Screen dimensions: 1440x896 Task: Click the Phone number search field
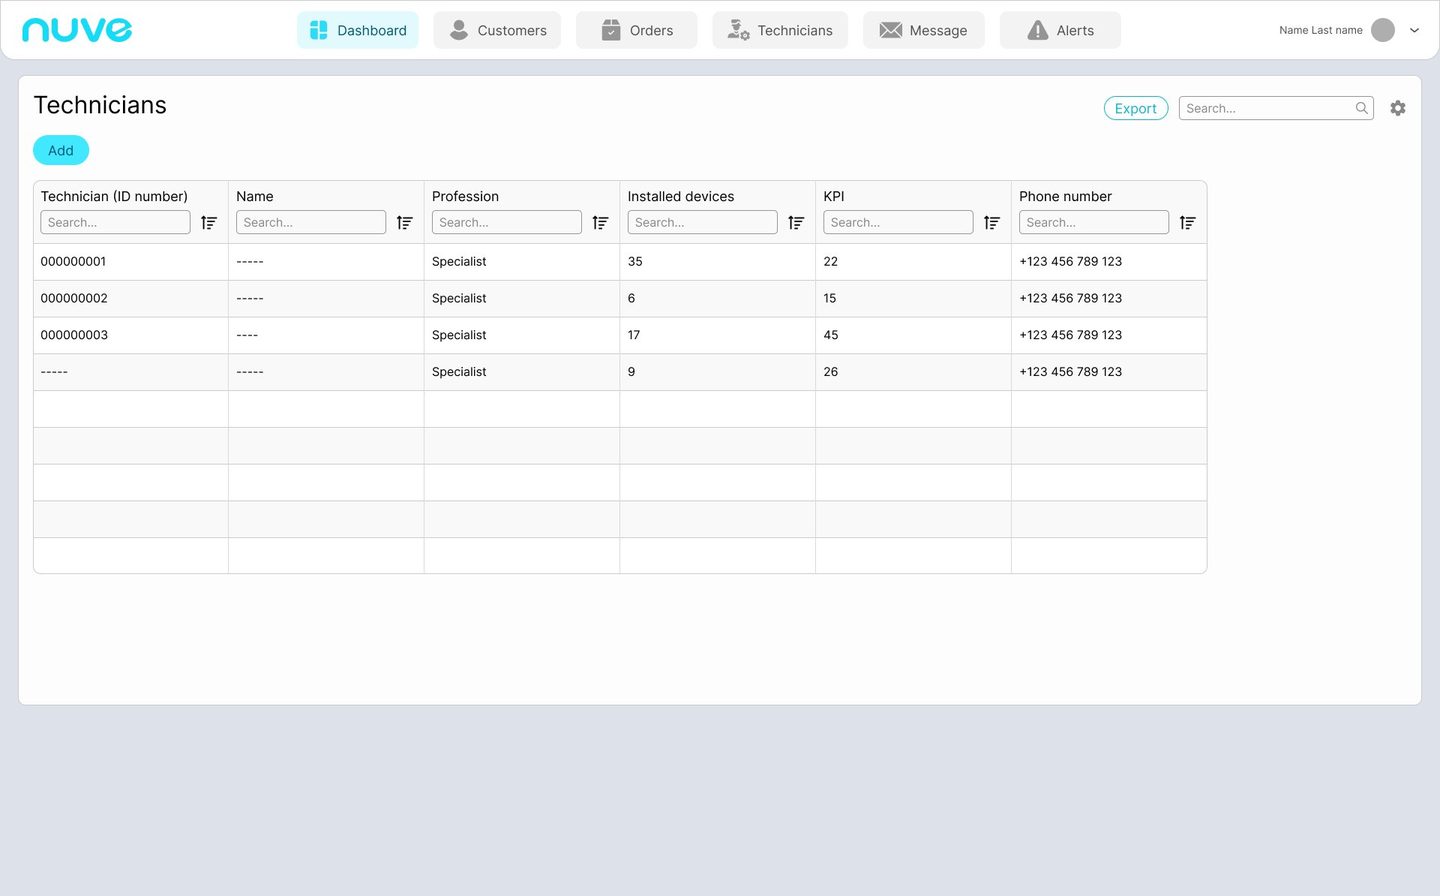(x=1094, y=222)
